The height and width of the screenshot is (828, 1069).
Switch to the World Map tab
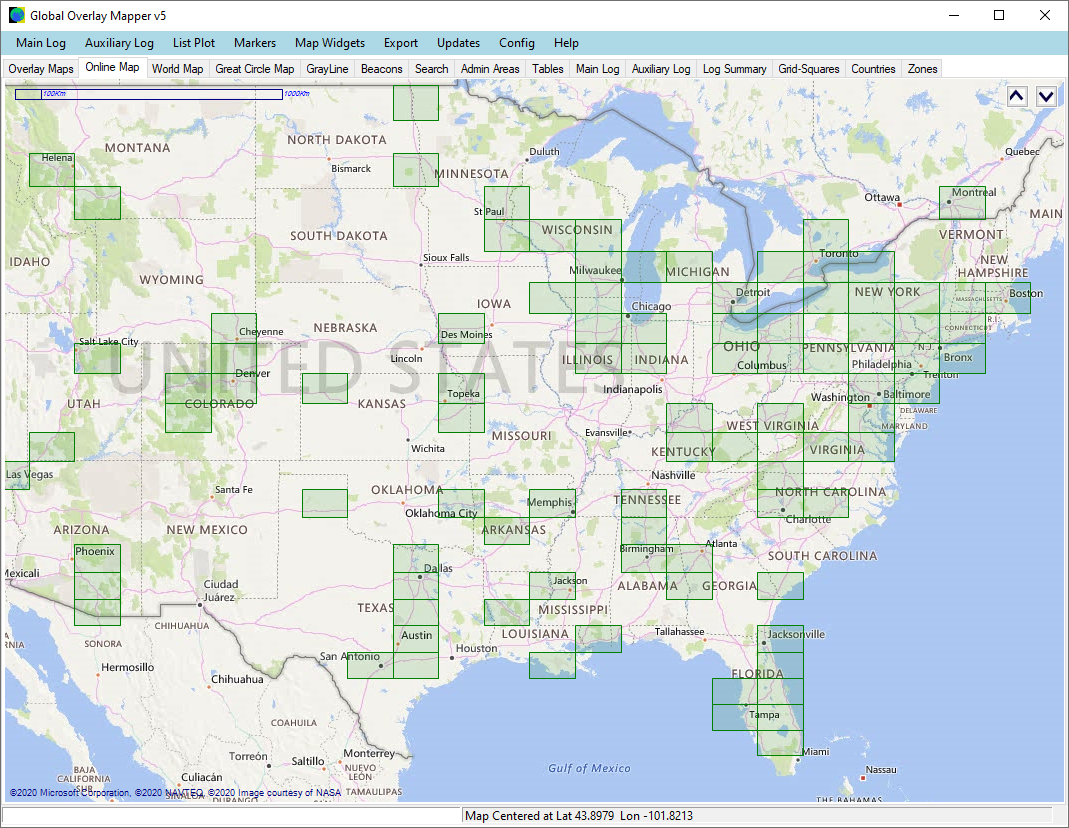pyautogui.click(x=177, y=69)
